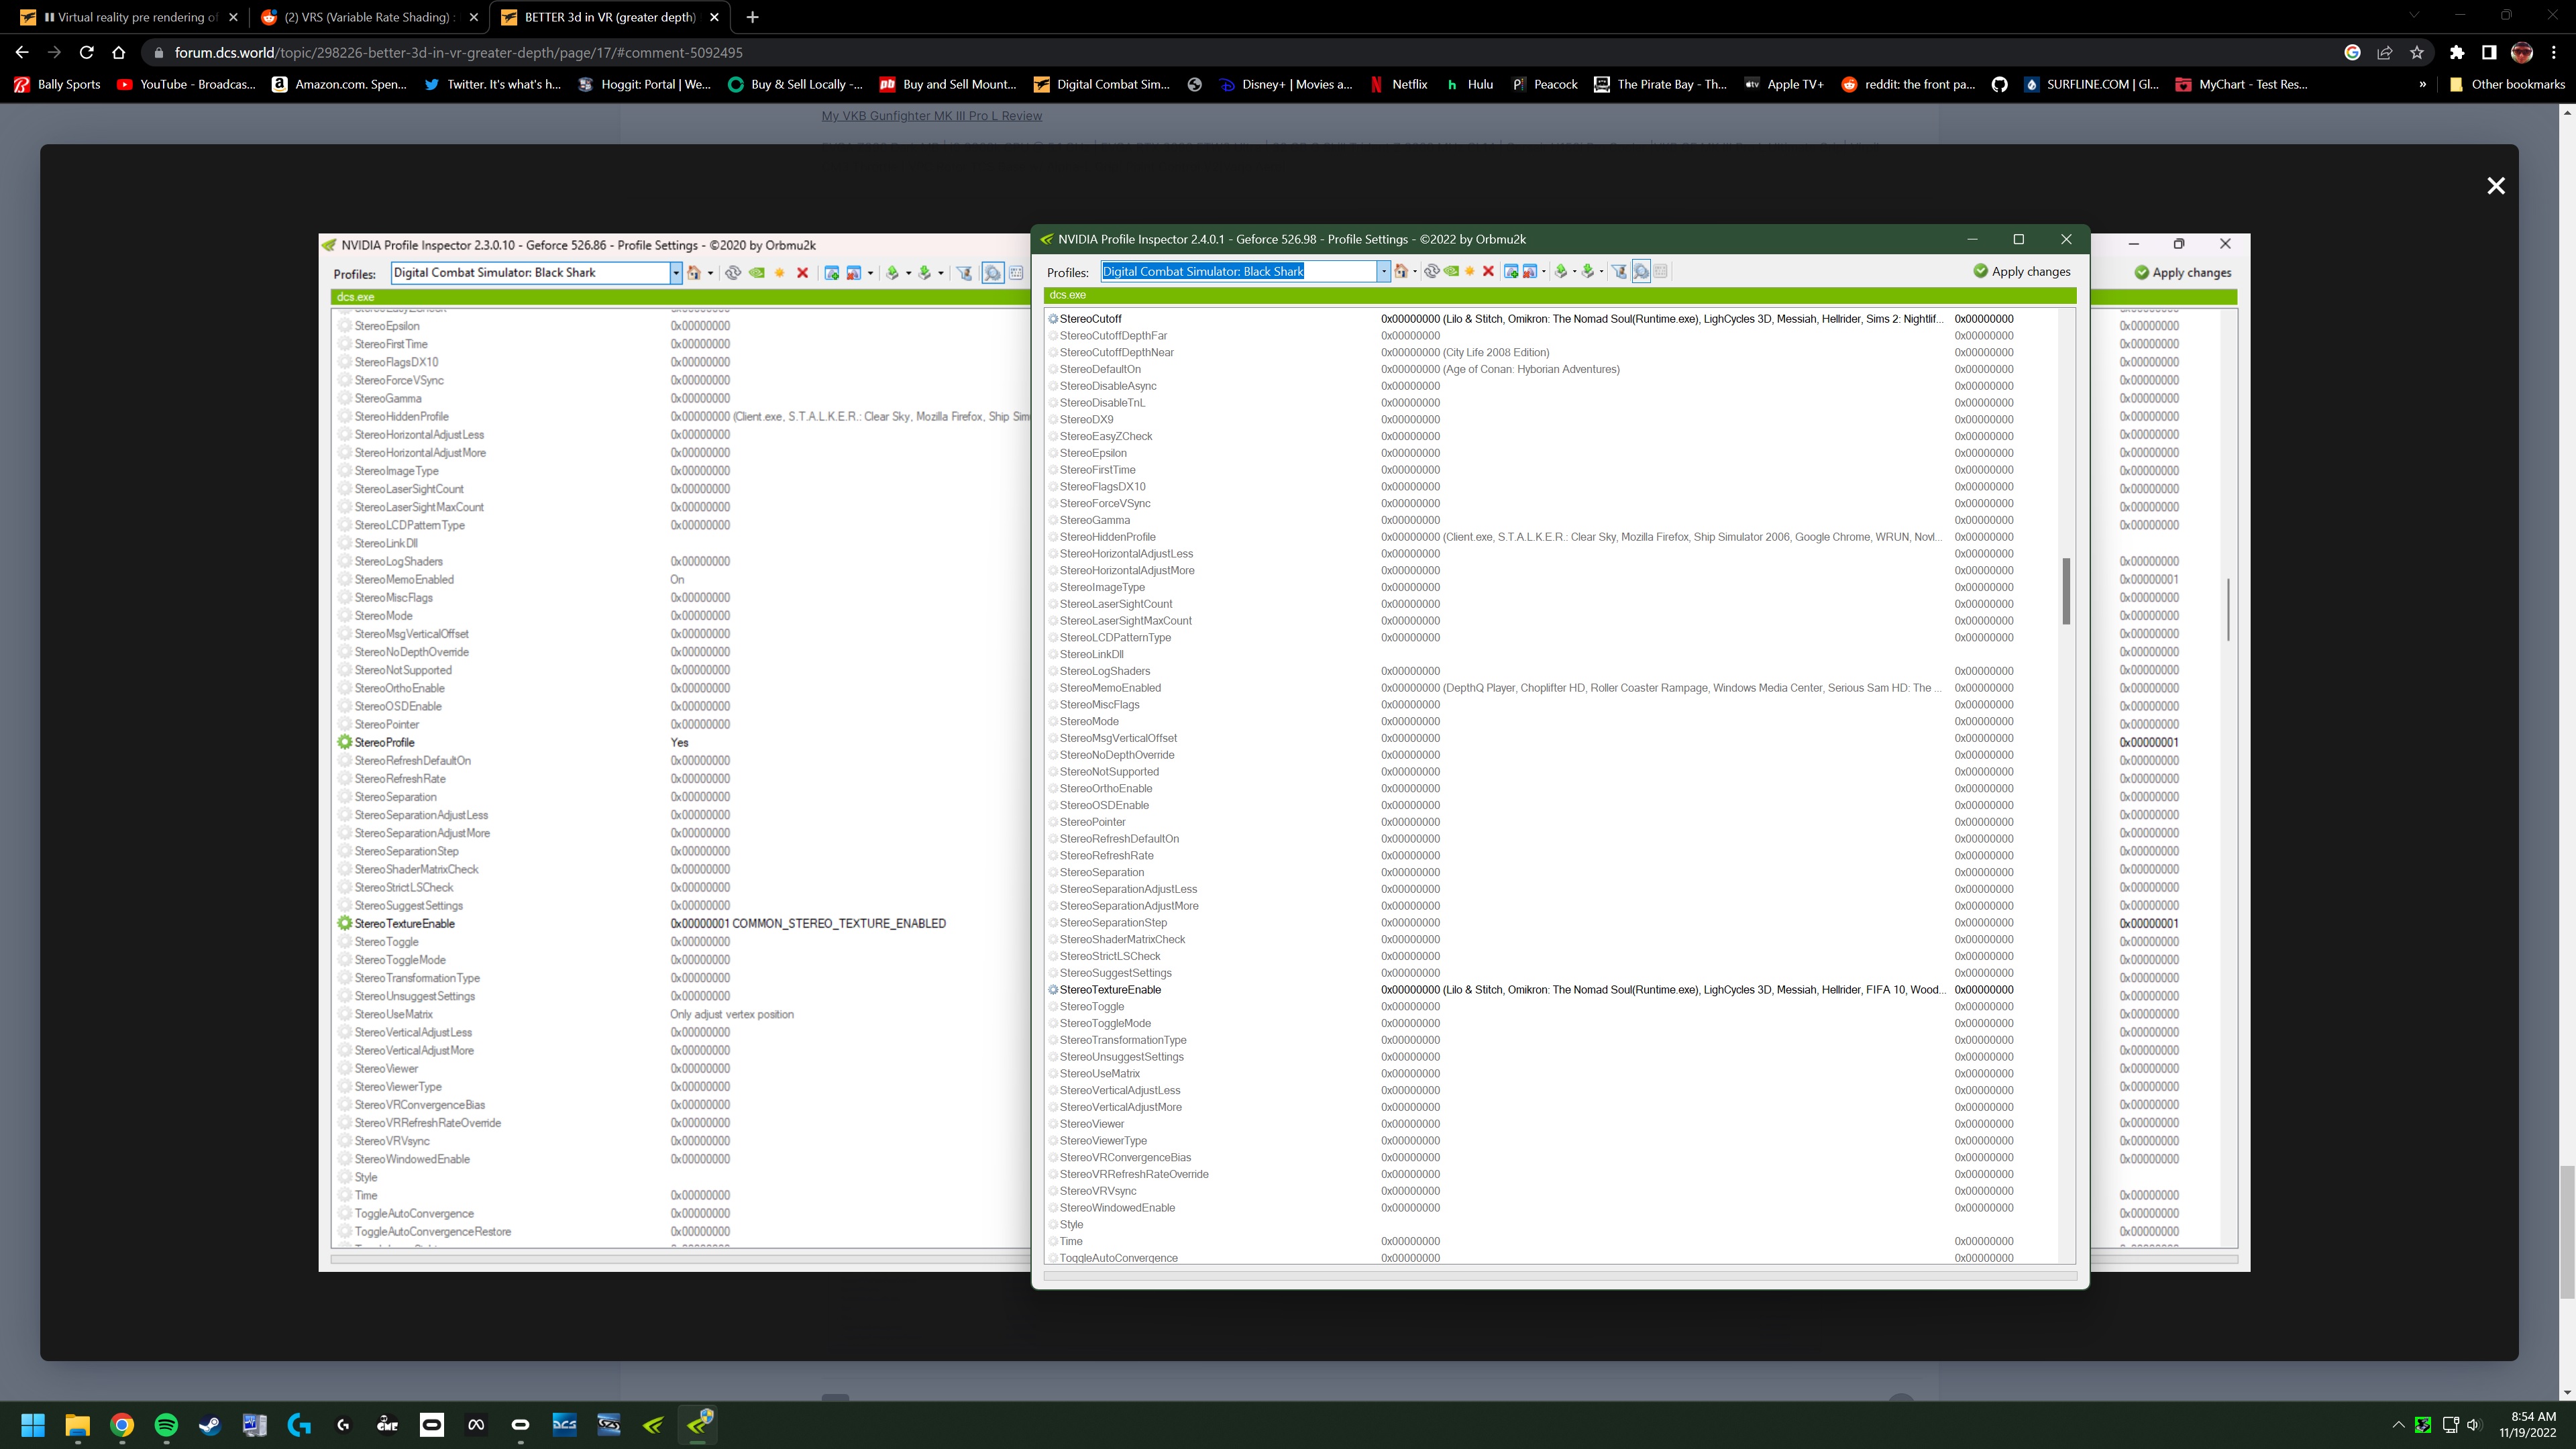The image size is (2576, 1449).
Task: Open the My VKB Gunfighter MK III review link
Action: [x=931, y=116]
